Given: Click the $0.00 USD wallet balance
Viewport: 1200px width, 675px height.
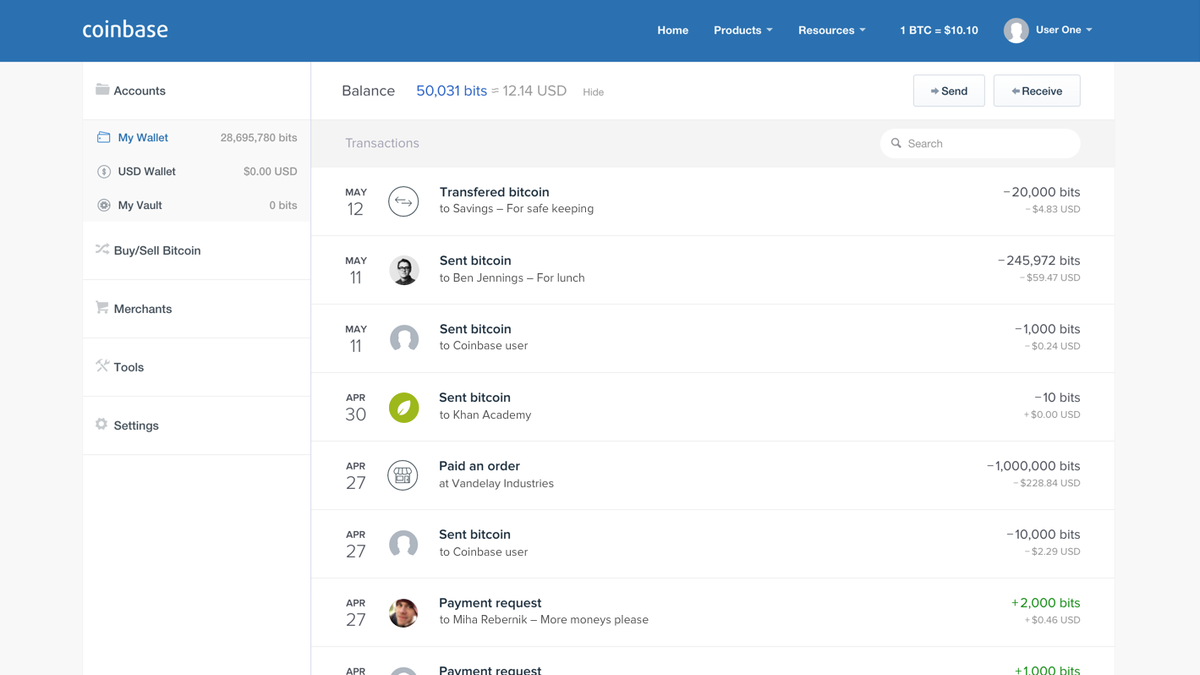Looking at the screenshot, I should [270, 172].
